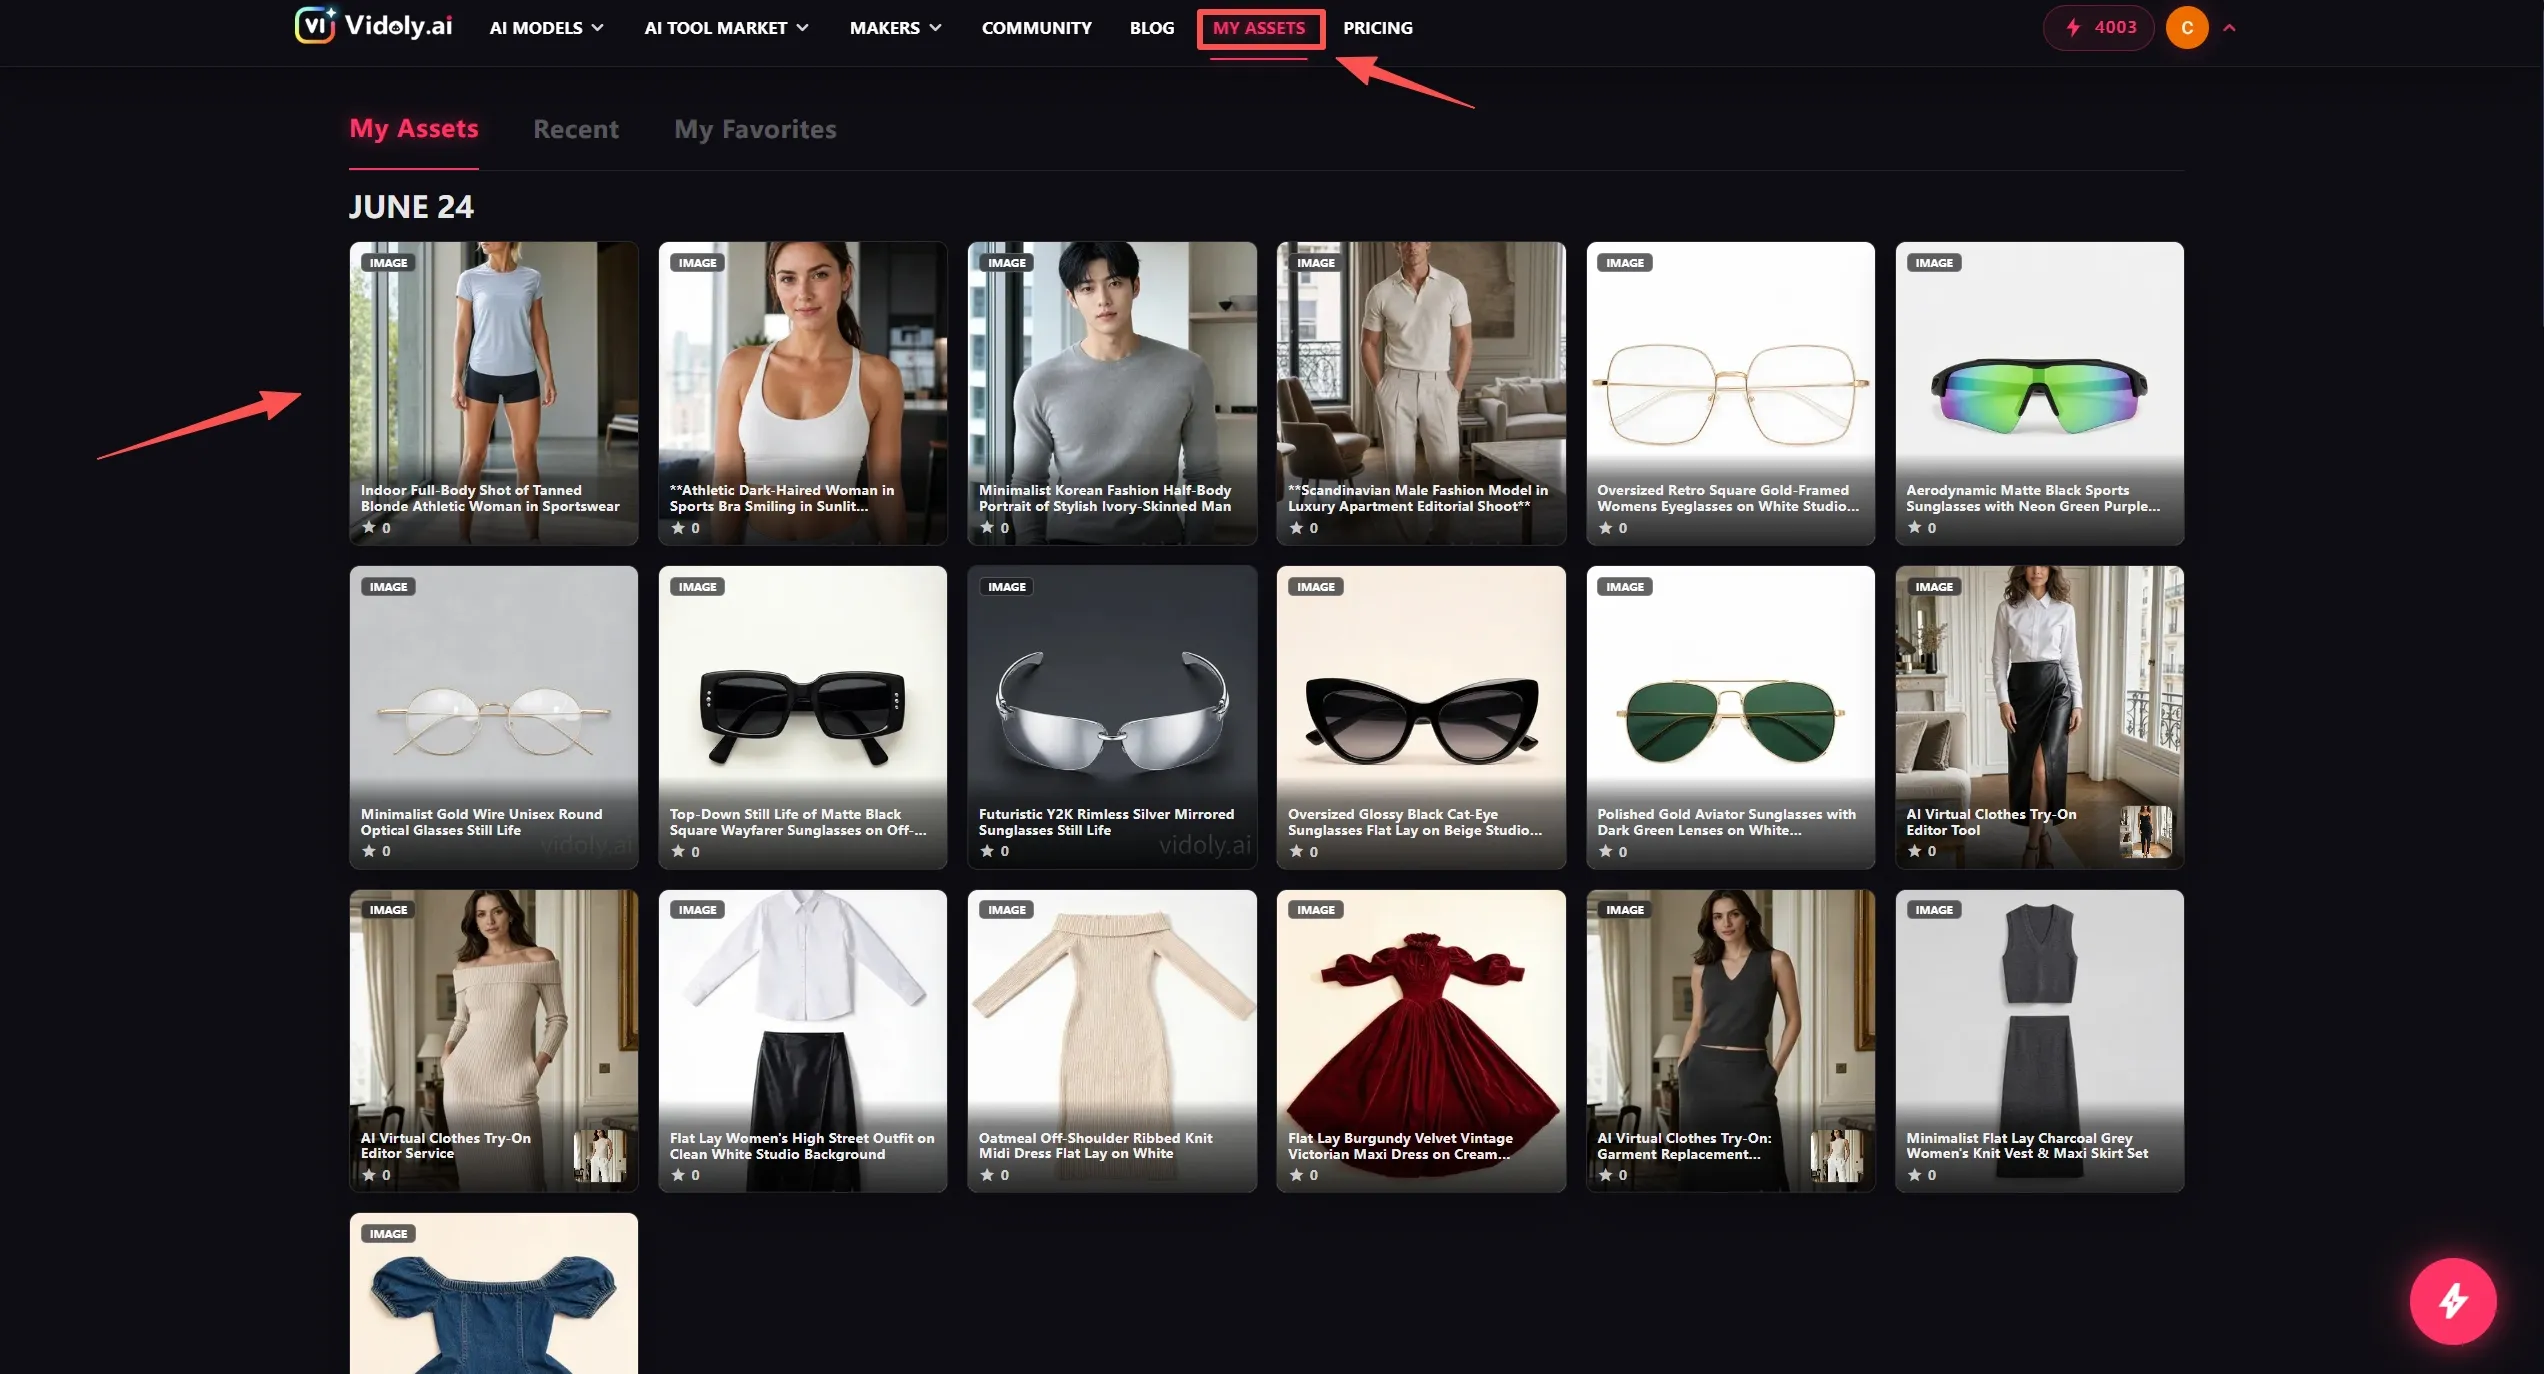Viewport: 2544px width, 1374px height.
Task: Star the Polished Gold Aviator Sunglasses image
Action: (x=1605, y=851)
